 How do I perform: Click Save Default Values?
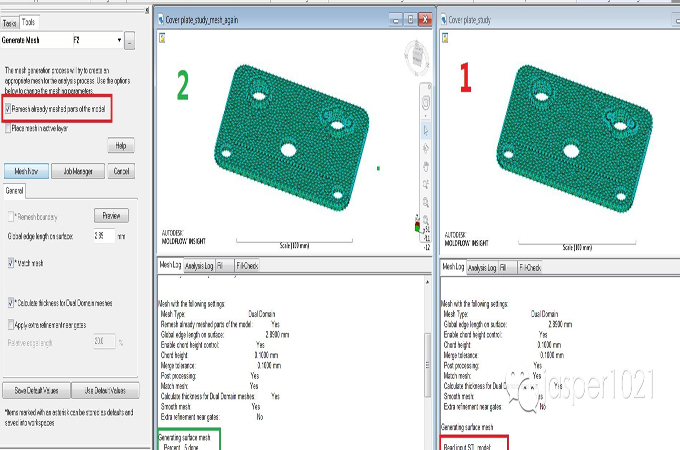[x=36, y=391]
